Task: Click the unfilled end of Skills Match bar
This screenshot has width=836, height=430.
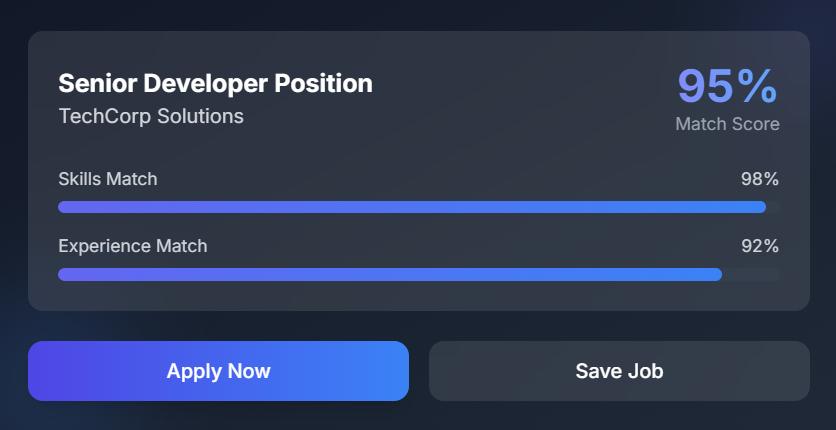Action: (773, 207)
